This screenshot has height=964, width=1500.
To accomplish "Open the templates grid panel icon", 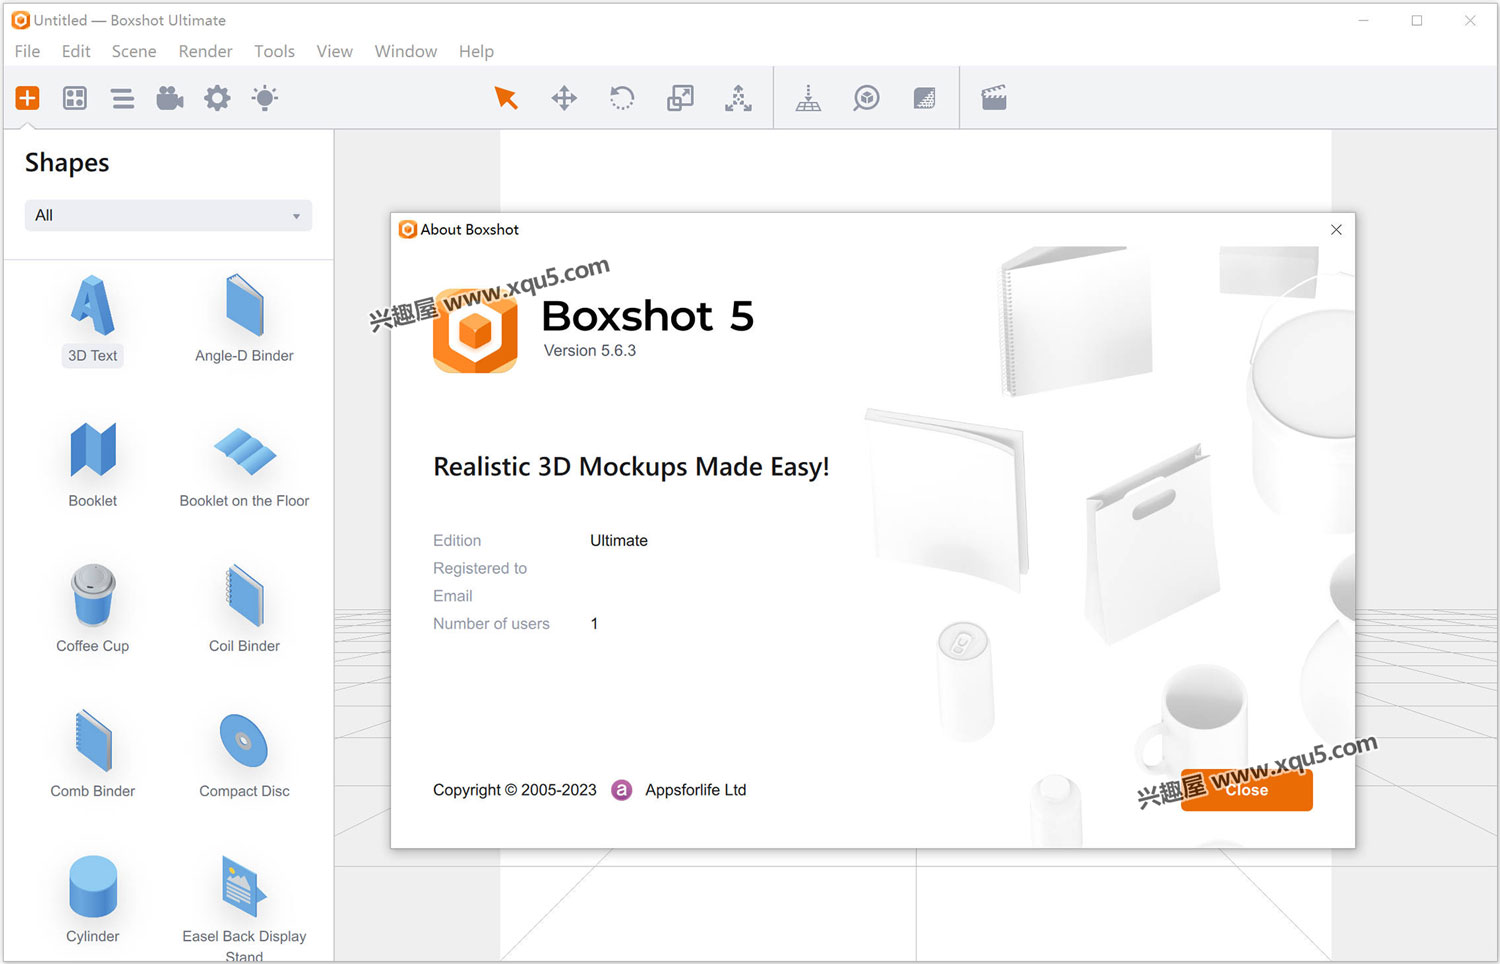I will pos(75,98).
